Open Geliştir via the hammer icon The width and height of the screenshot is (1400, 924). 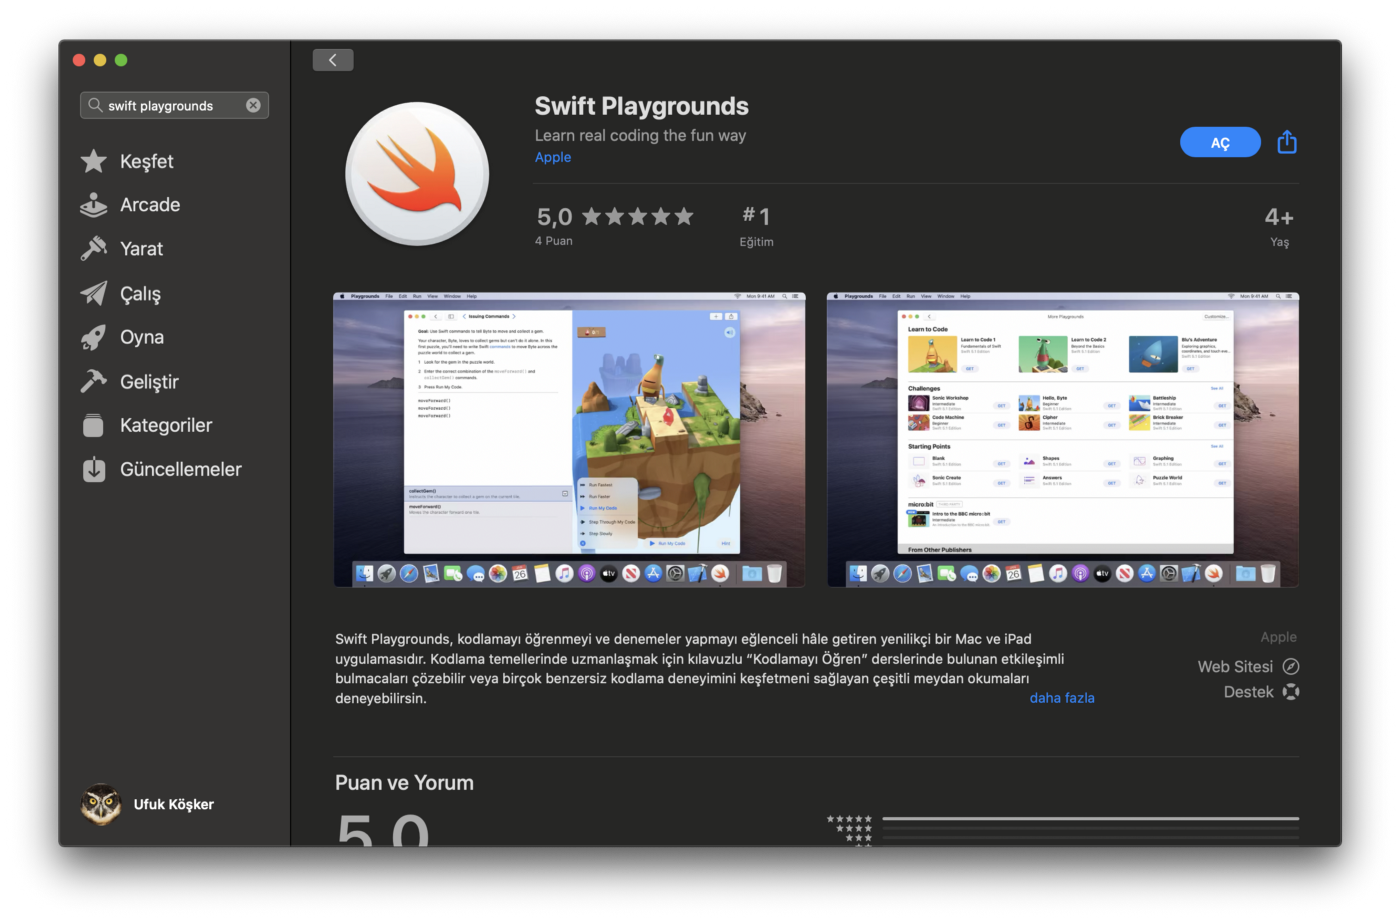(x=94, y=381)
